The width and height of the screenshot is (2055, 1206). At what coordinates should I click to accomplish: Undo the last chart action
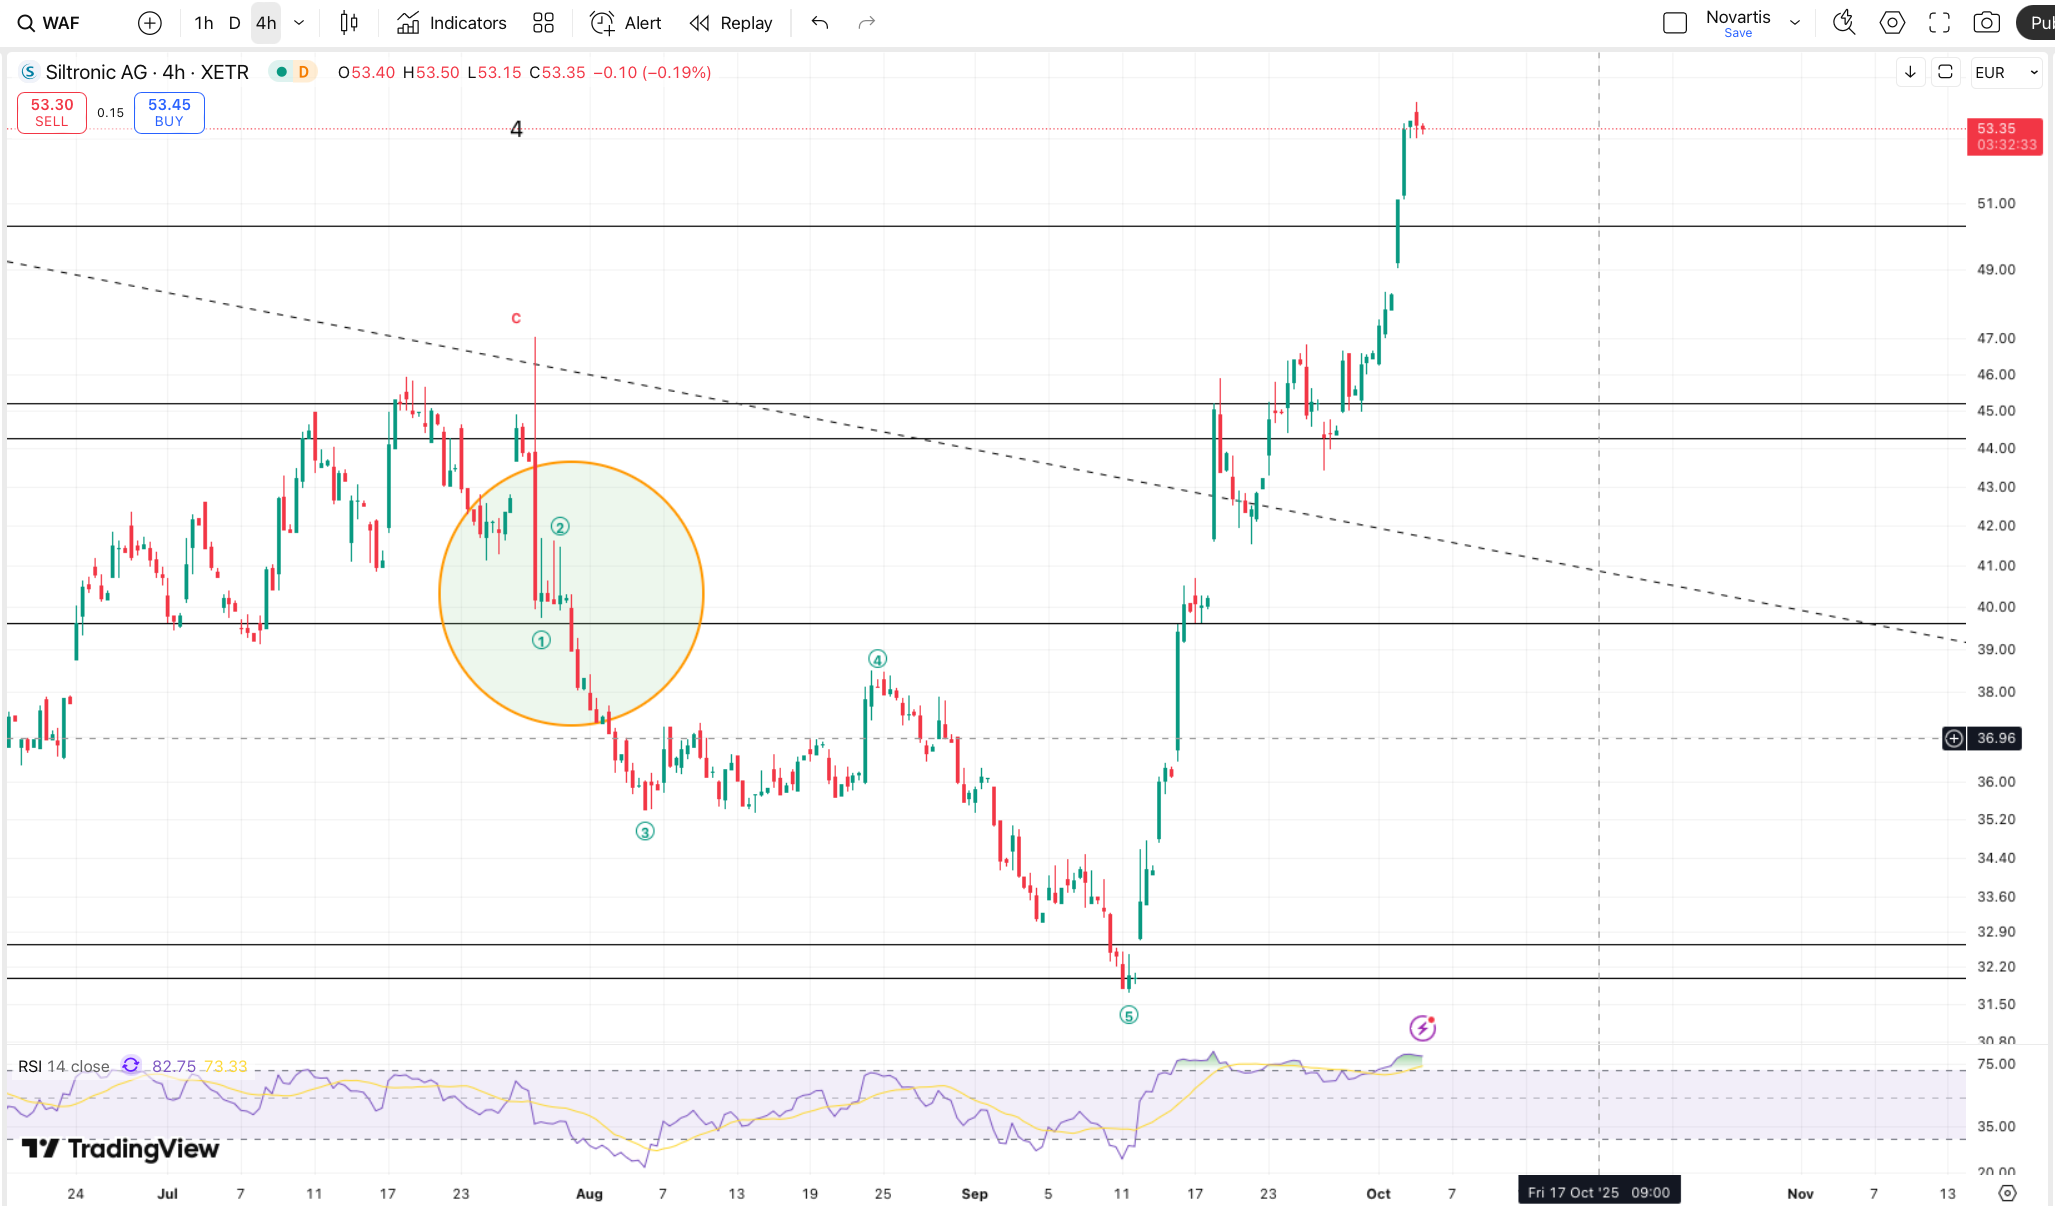[x=820, y=23]
